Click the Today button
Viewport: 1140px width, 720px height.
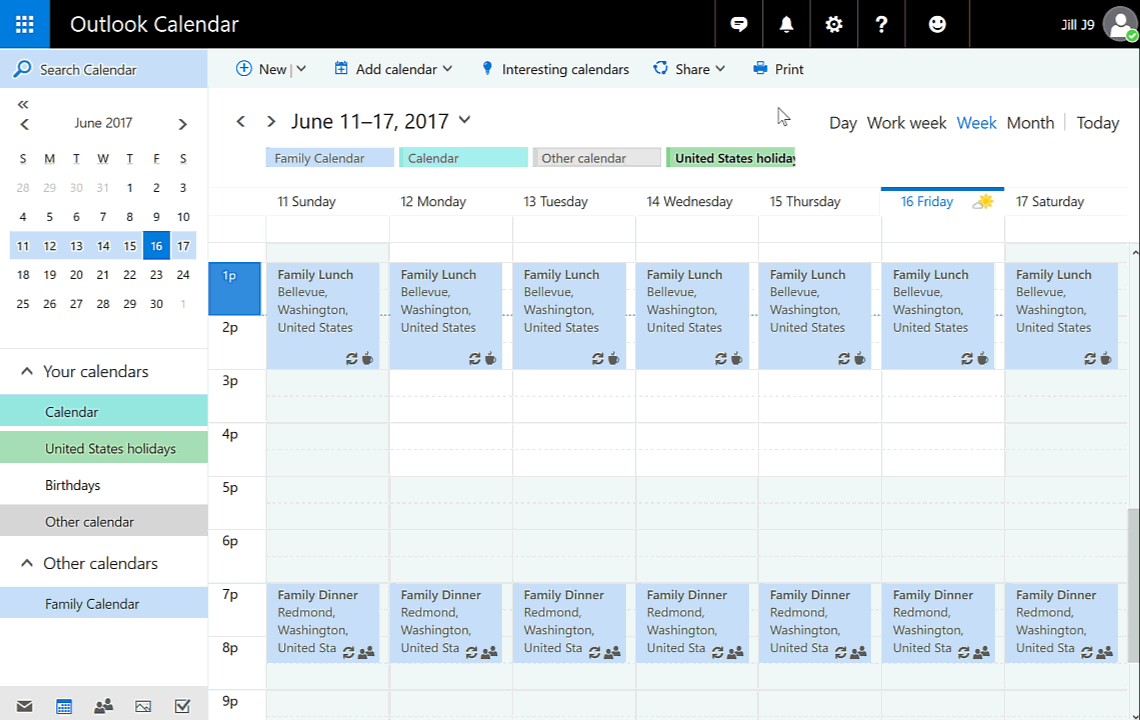[1097, 122]
